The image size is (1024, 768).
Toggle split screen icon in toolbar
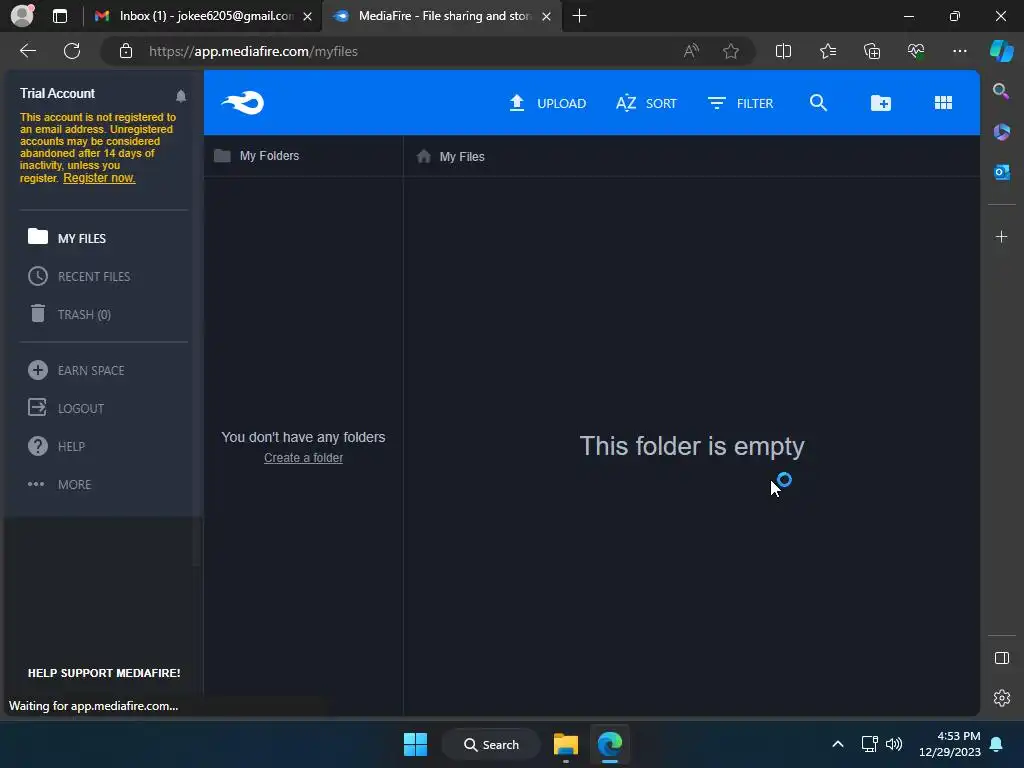coord(783,51)
